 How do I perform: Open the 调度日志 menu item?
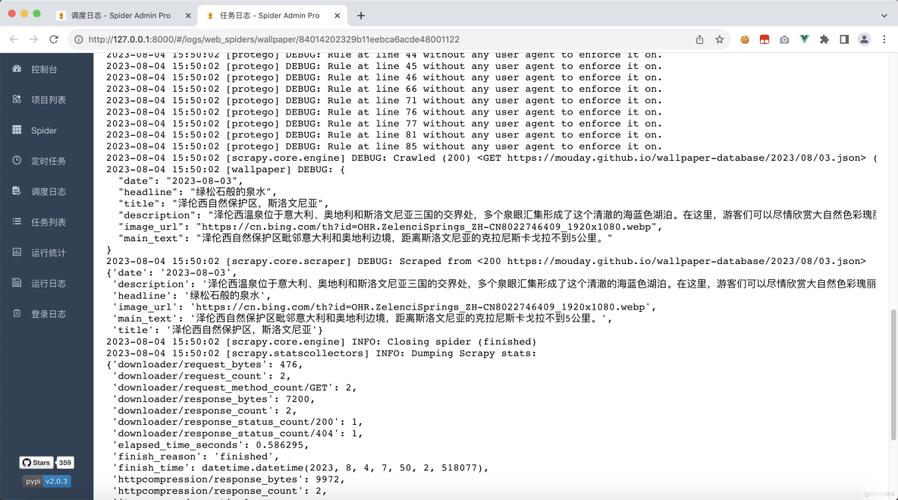(x=46, y=191)
